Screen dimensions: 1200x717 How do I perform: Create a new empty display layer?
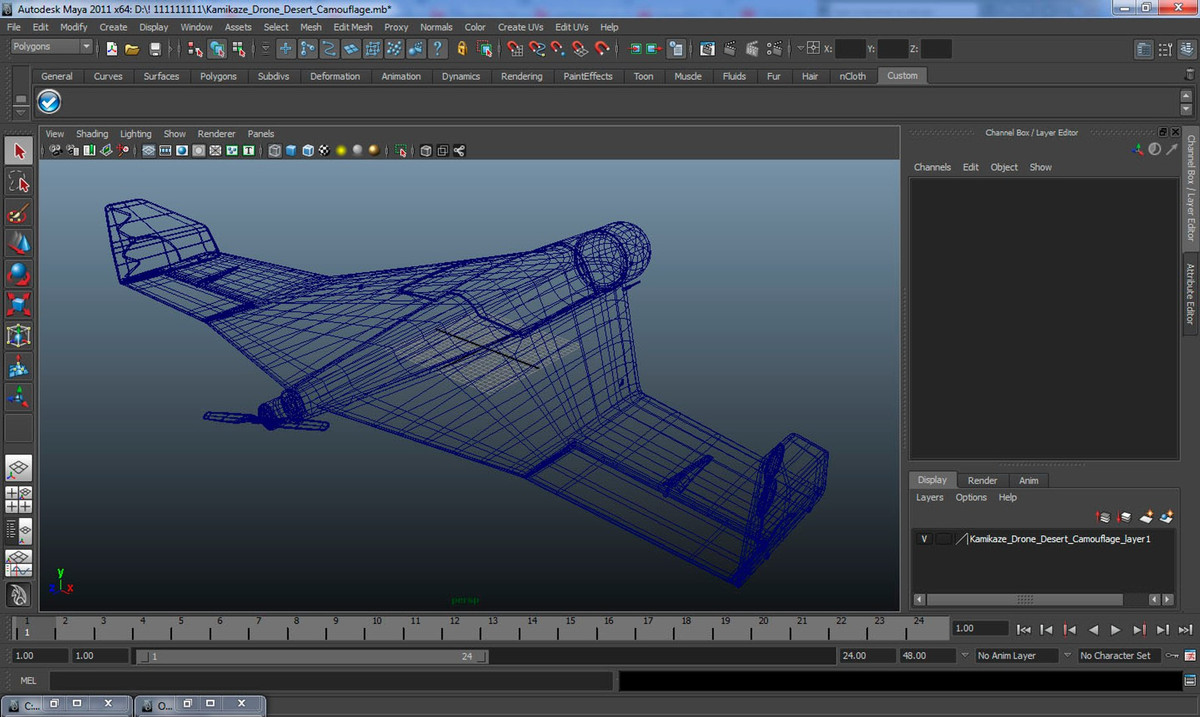(x=1146, y=517)
